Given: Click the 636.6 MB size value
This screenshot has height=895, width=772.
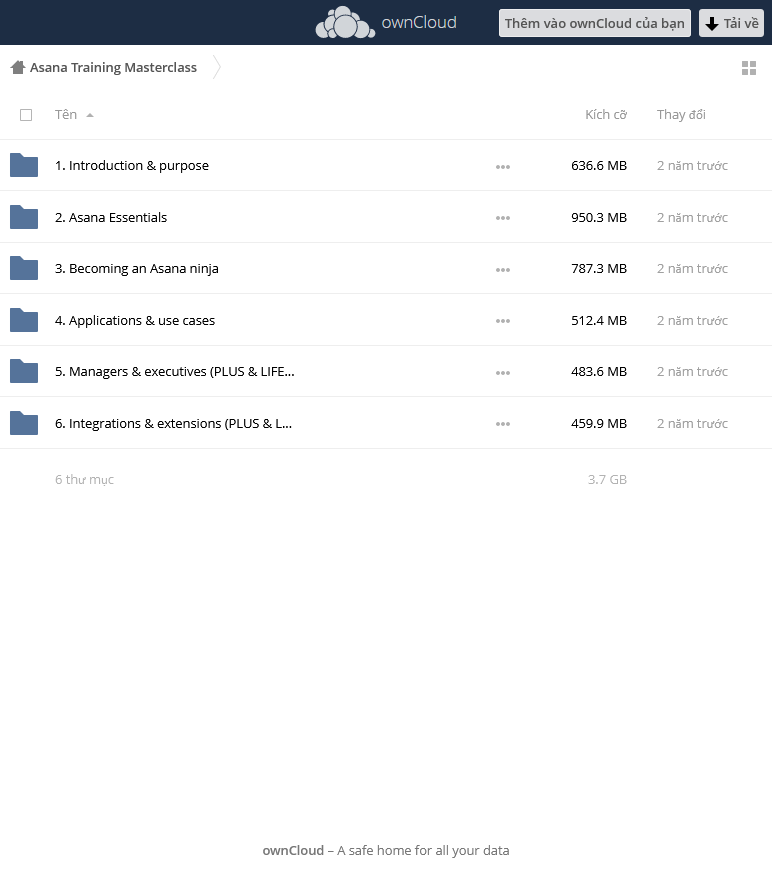Looking at the screenshot, I should coord(599,166).
